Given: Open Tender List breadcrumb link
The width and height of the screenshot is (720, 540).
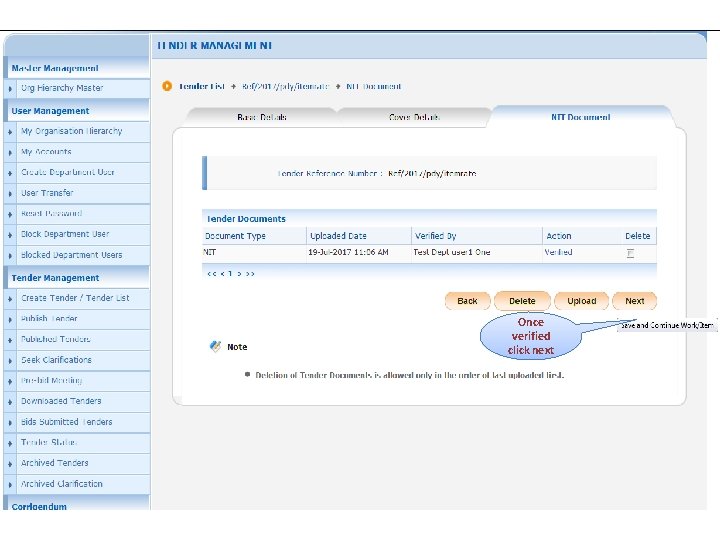Looking at the screenshot, I should 202,86.
